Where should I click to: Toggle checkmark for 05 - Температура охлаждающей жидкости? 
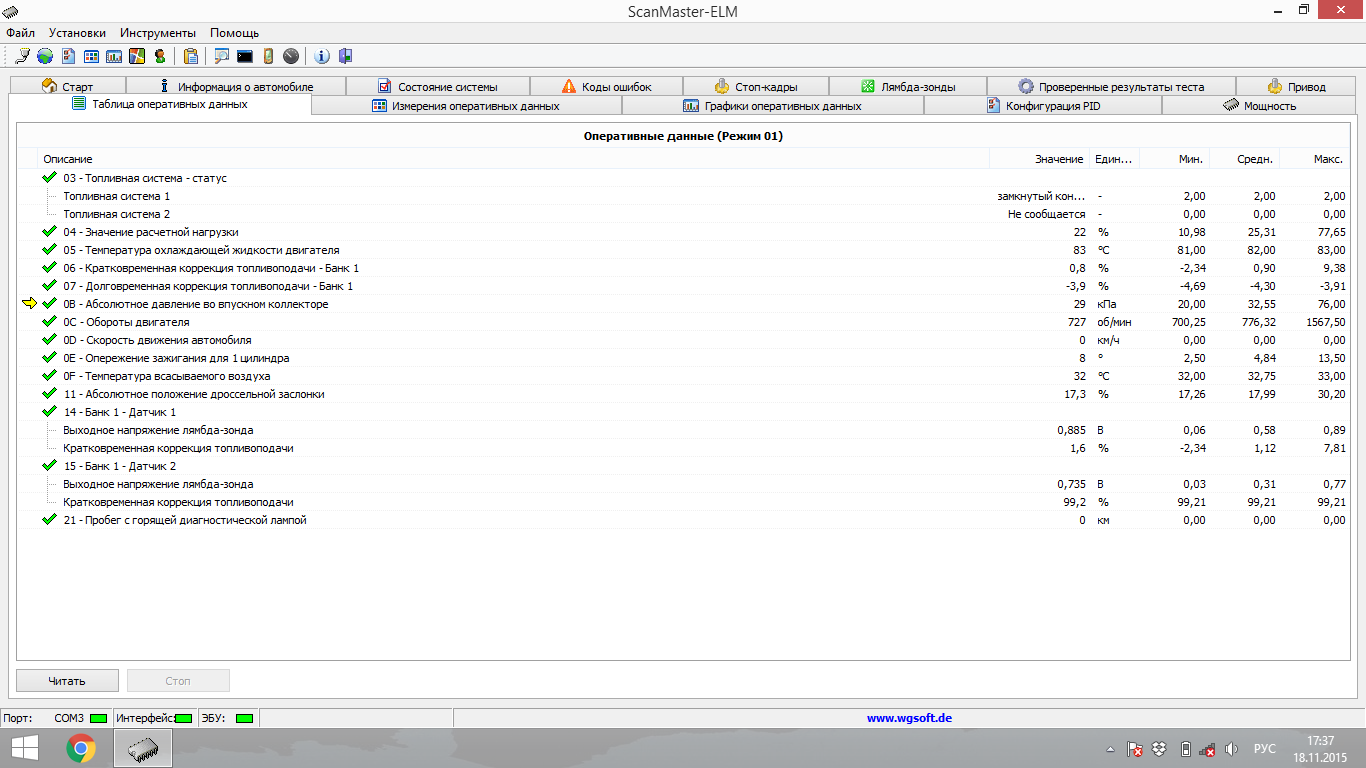[x=49, y=250]
